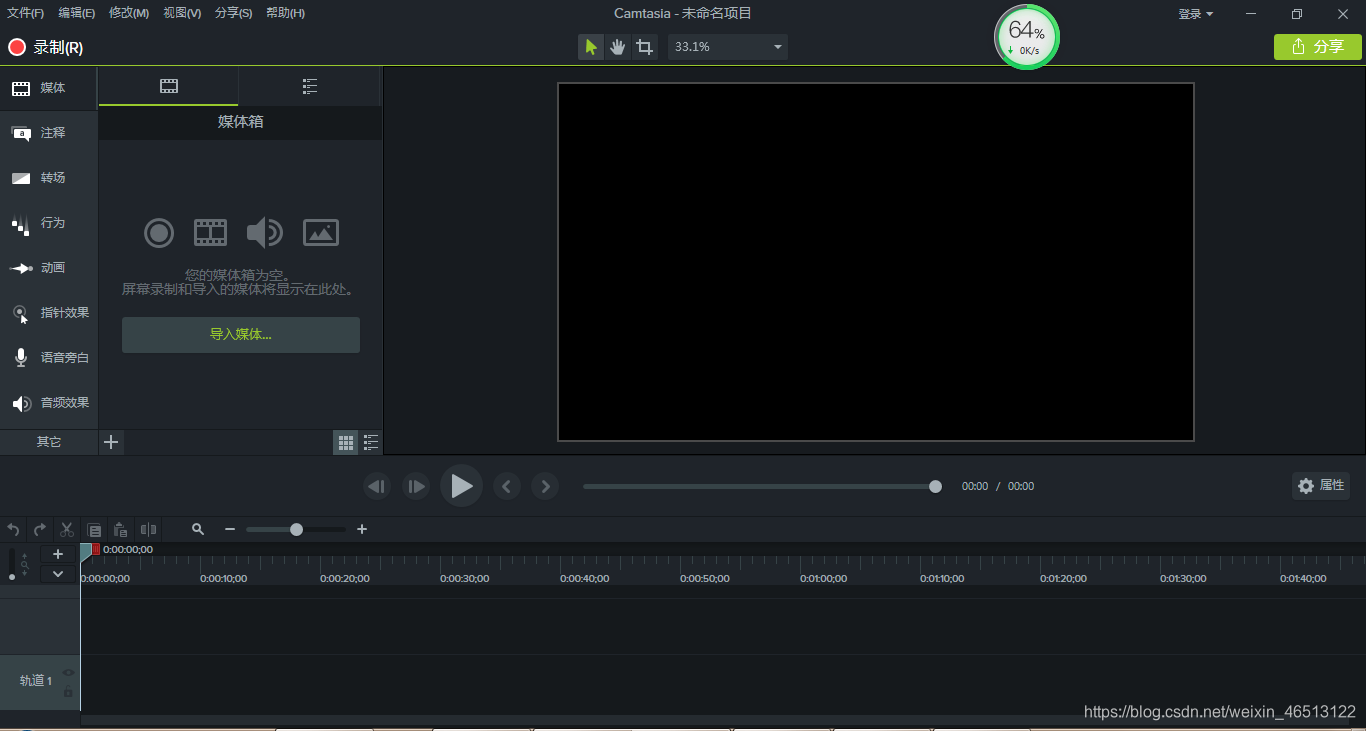The width and height of the screenshot is (1366, 731).
Task: Click the black preview canvas
Action: 876,262
